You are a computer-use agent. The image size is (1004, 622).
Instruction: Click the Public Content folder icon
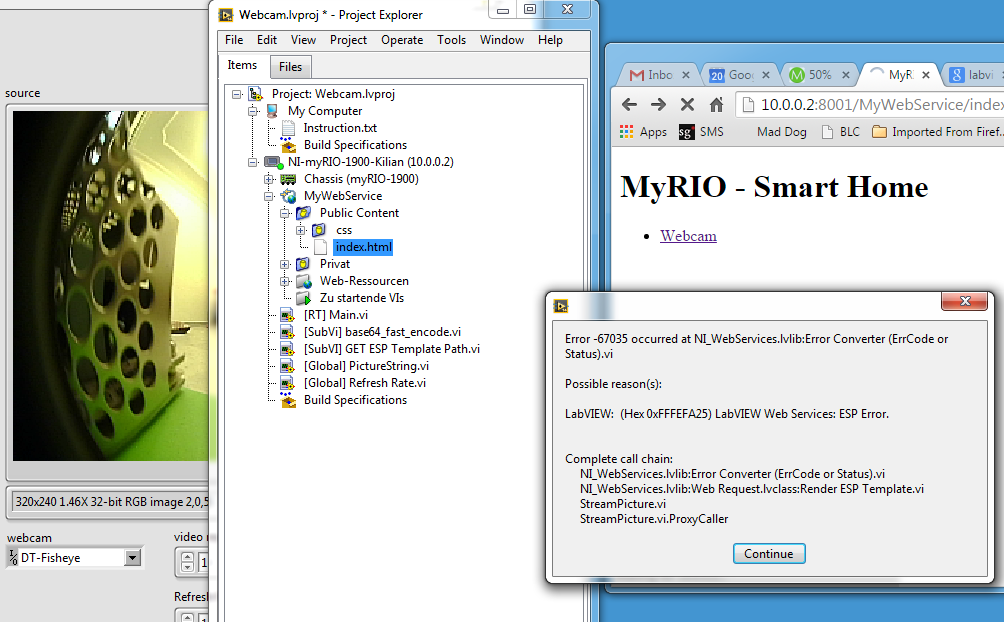point(304,213)
